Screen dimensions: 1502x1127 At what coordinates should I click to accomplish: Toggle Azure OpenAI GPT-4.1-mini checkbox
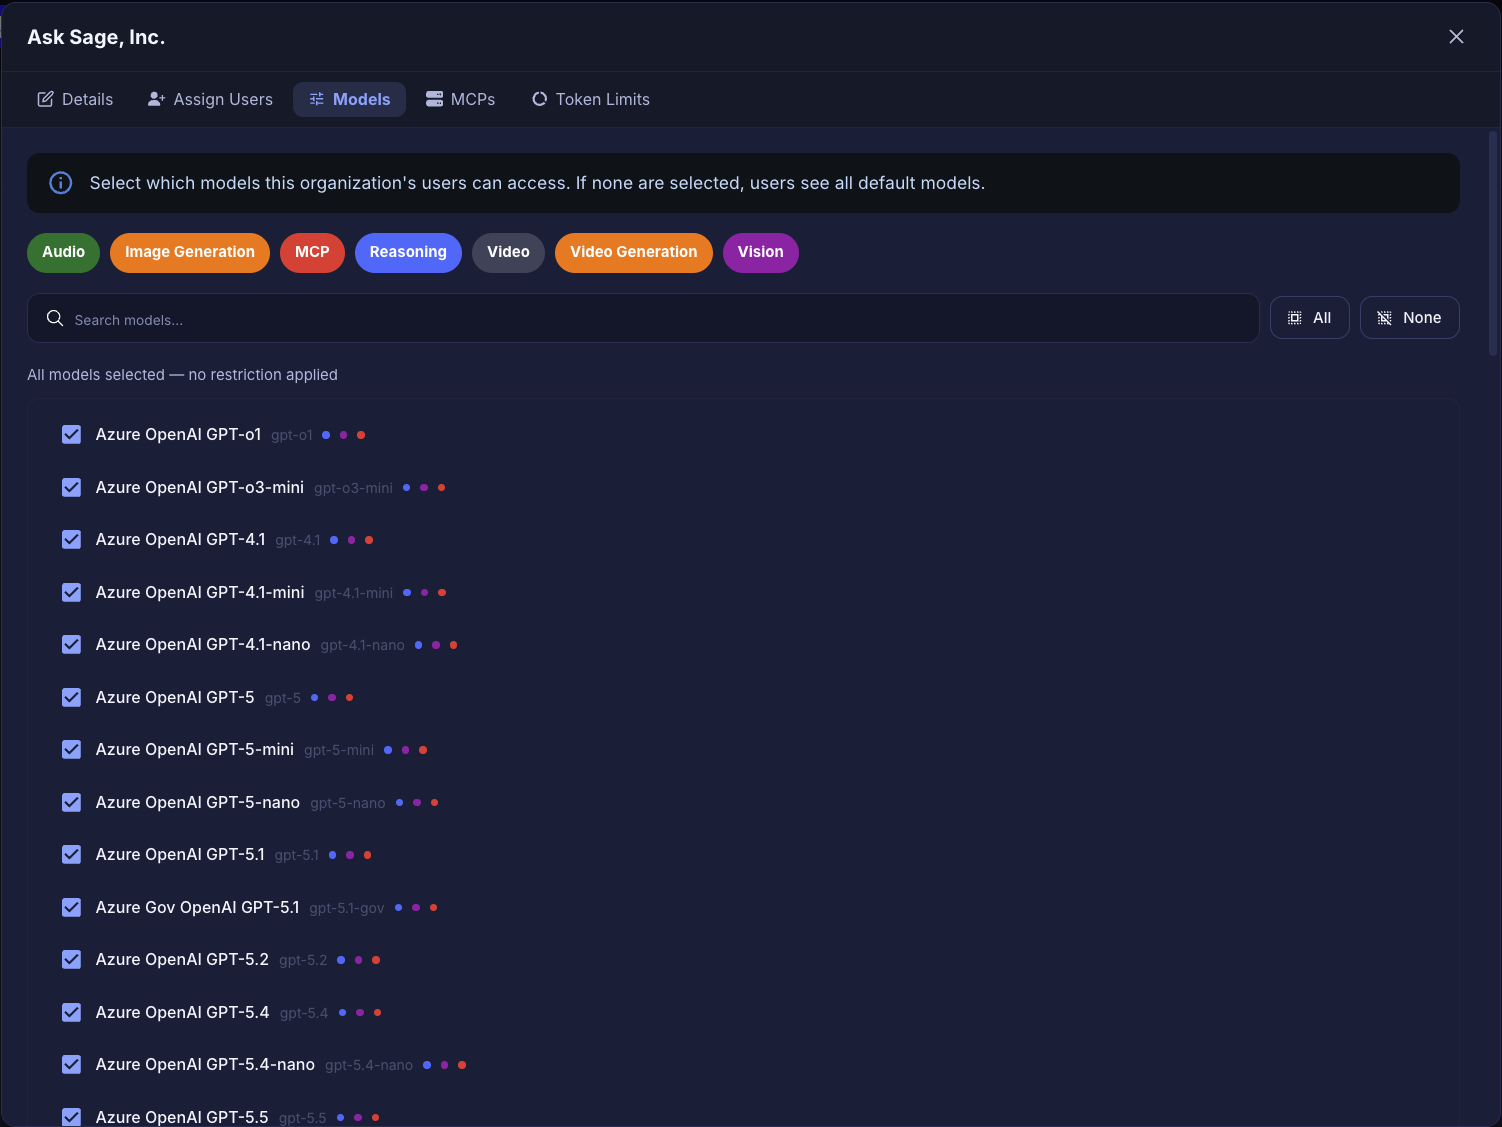tap(71, 592)
